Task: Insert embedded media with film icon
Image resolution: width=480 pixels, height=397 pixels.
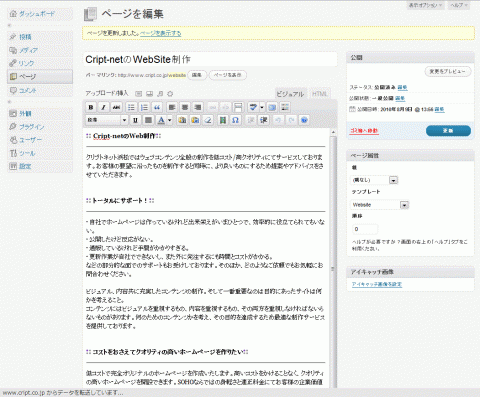Action: click(223, 120)
